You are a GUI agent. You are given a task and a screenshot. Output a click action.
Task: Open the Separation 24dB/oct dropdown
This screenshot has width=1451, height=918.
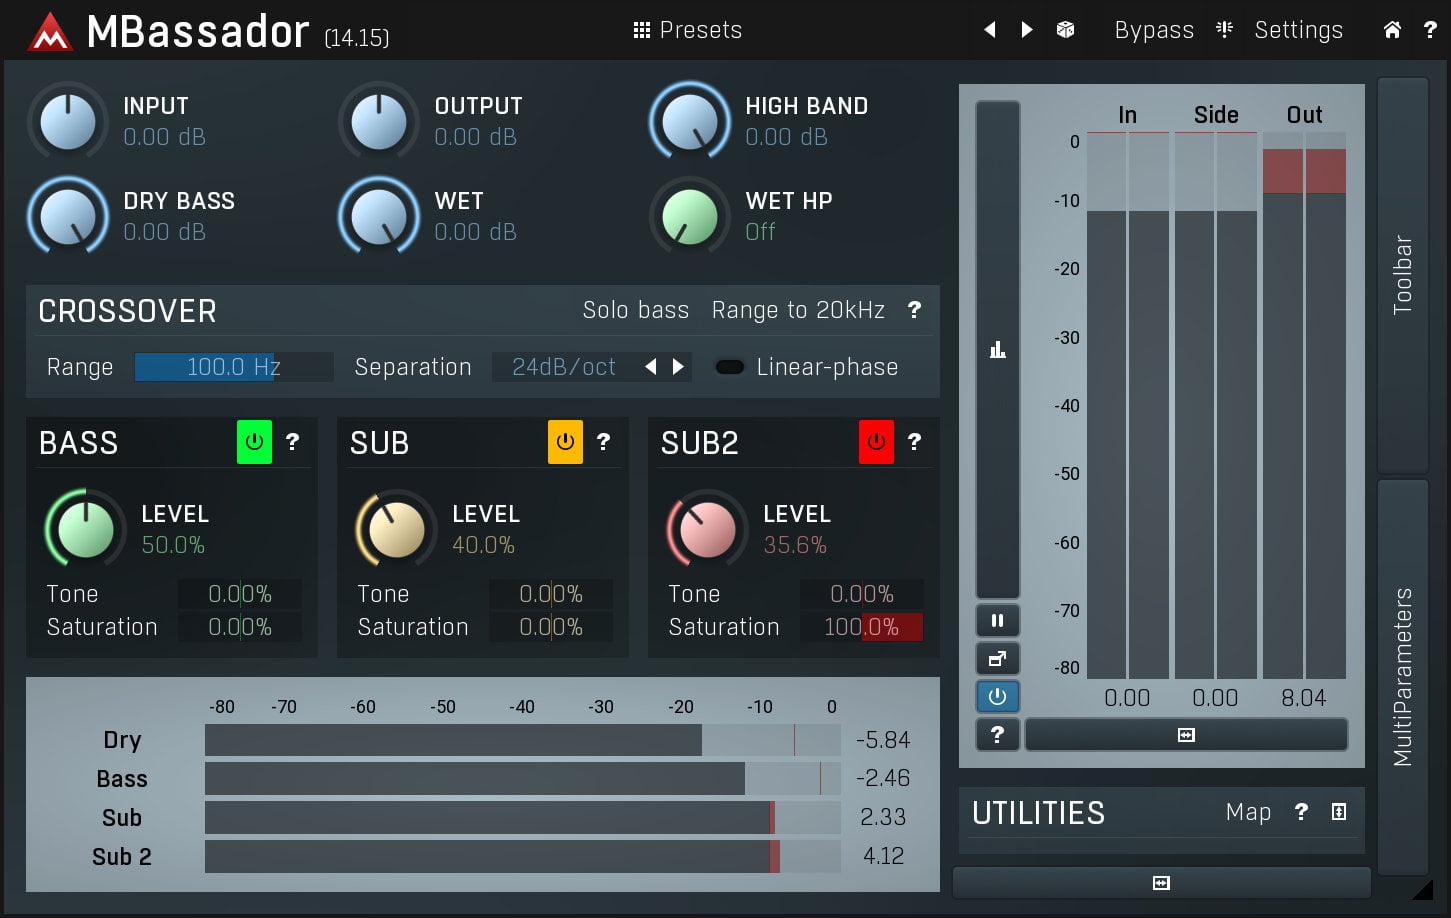563,367
